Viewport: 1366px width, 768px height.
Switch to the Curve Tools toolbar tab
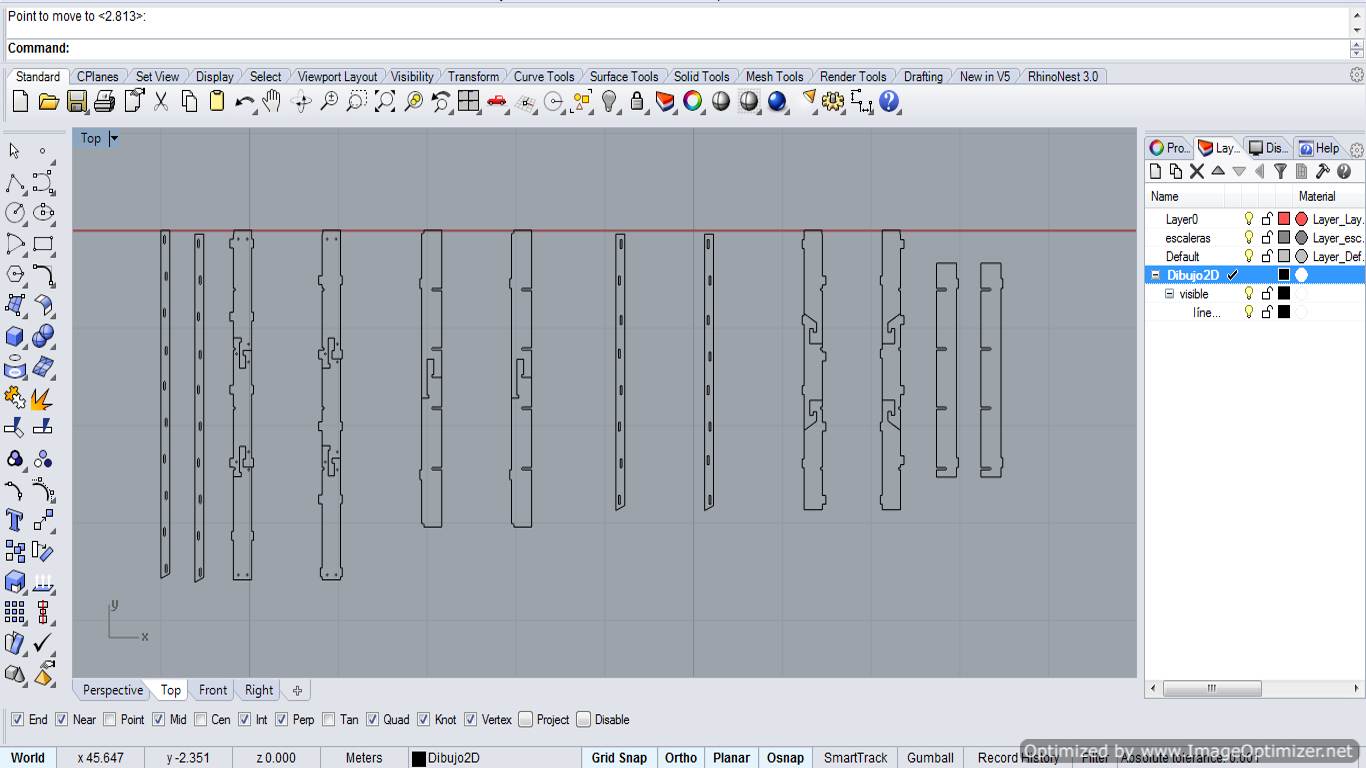544,76
